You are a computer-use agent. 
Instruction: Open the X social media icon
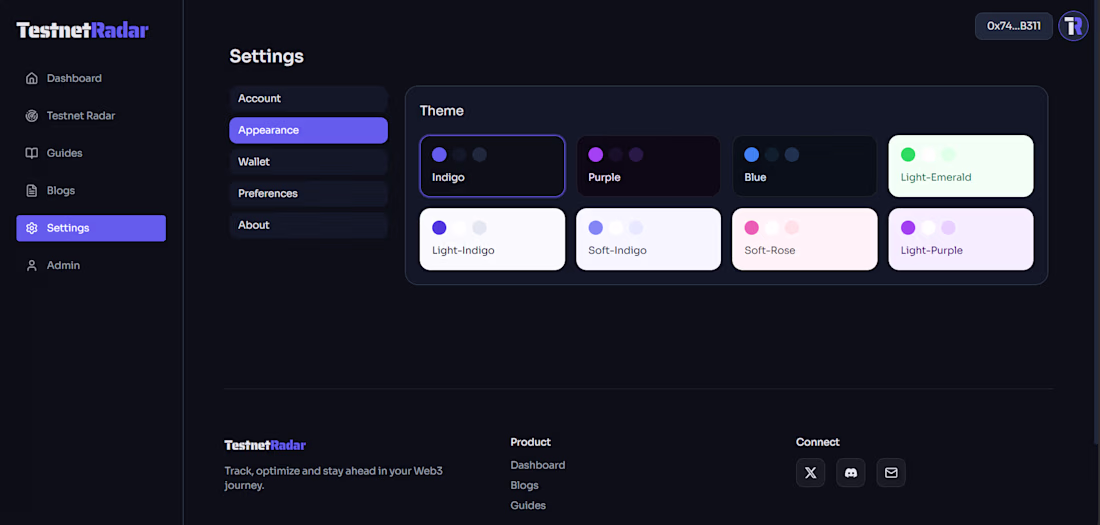810,472
